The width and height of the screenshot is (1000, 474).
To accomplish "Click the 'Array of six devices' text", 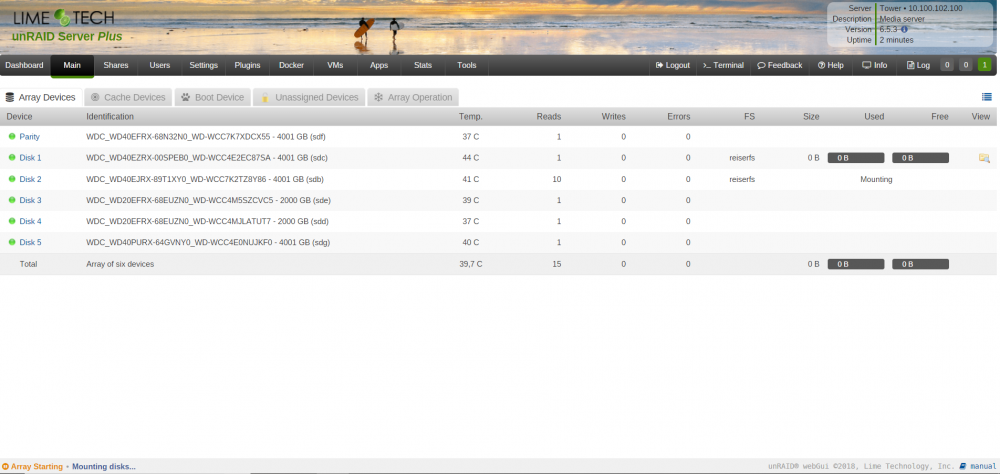I will [120, 264].
